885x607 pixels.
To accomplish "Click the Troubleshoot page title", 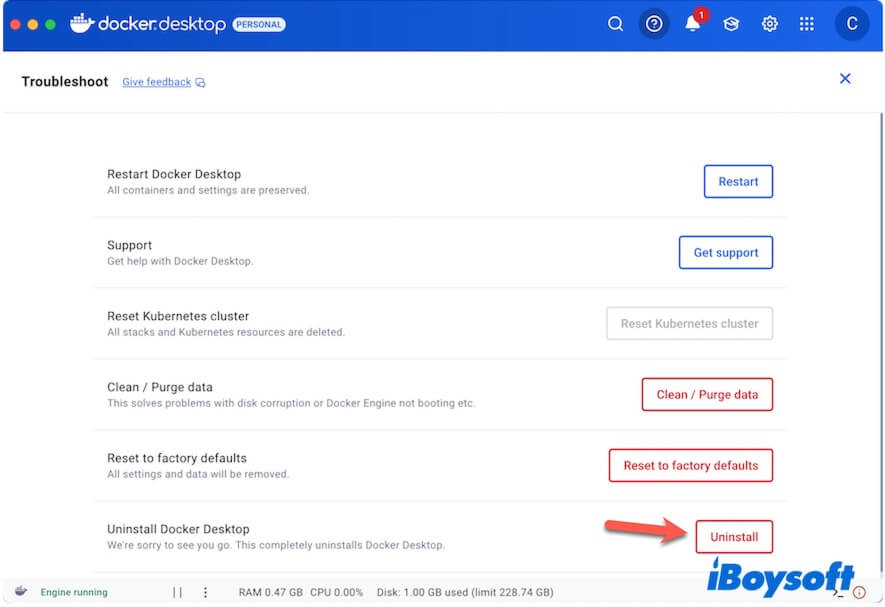I will click(x=65, y=81).
